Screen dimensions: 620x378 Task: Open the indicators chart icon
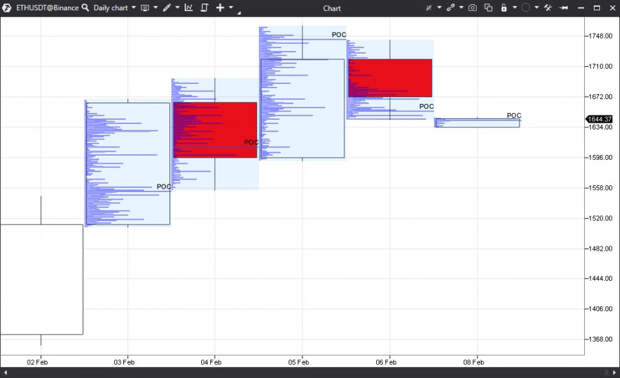(189, 8)
